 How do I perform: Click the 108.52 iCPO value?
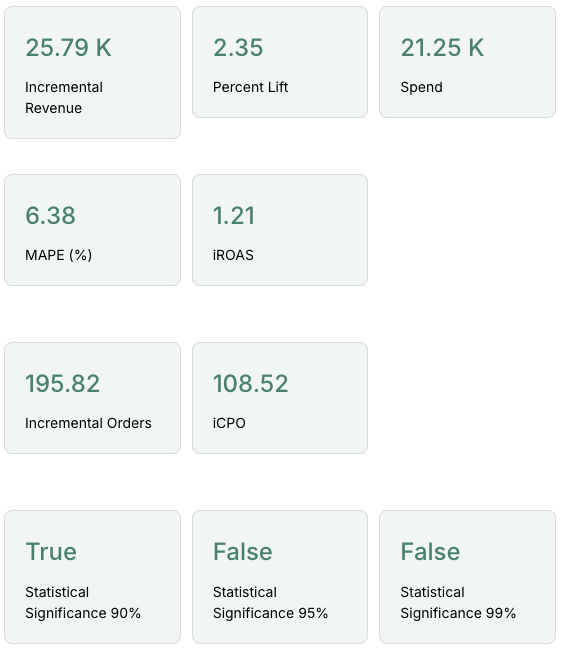click(251, 383)
